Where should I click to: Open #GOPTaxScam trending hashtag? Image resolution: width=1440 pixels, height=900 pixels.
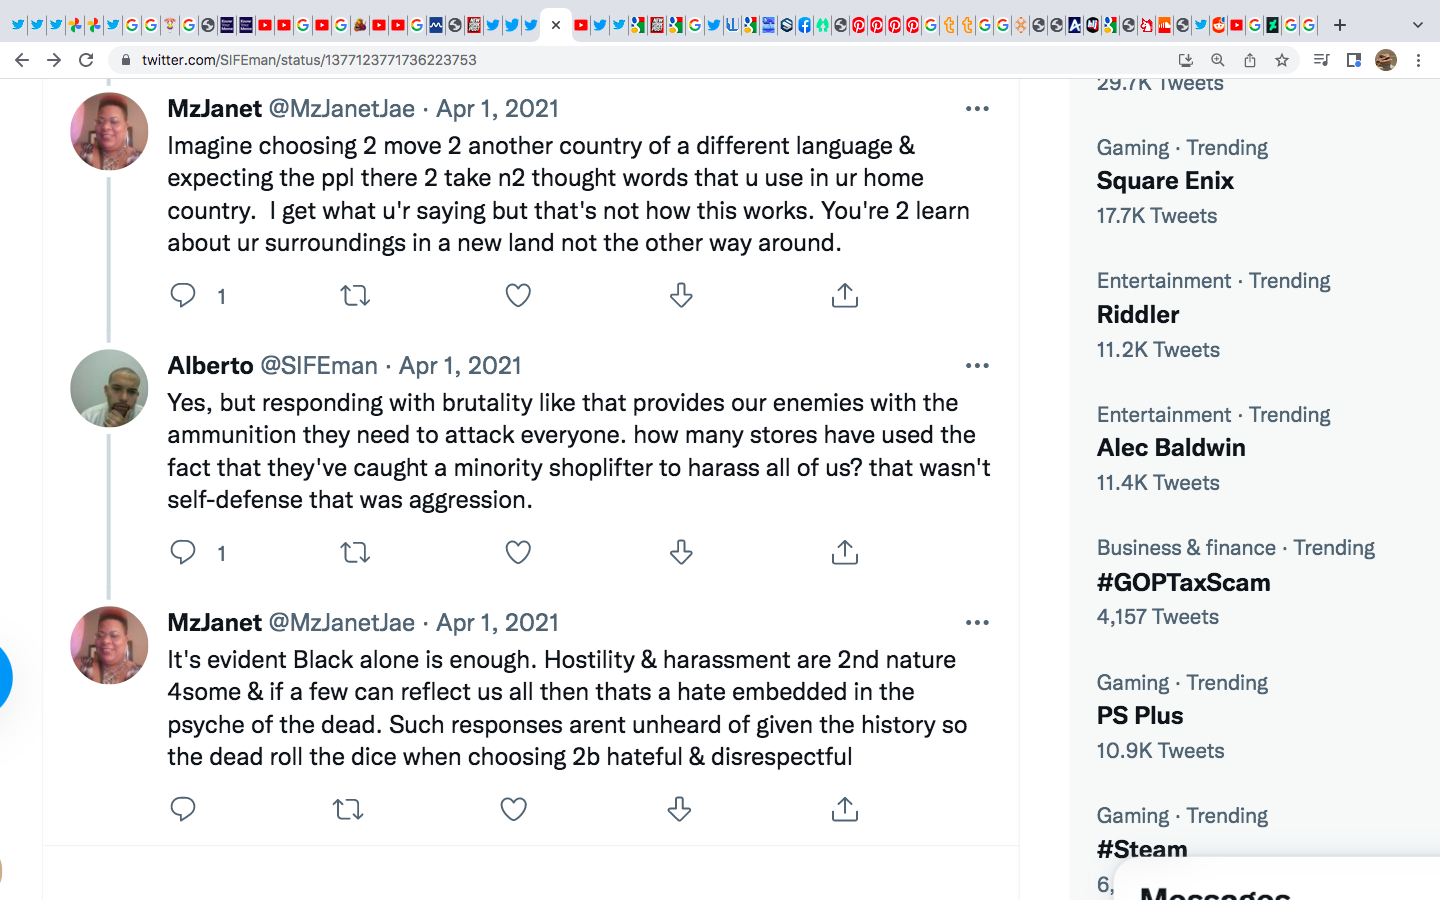[1183, 582]
